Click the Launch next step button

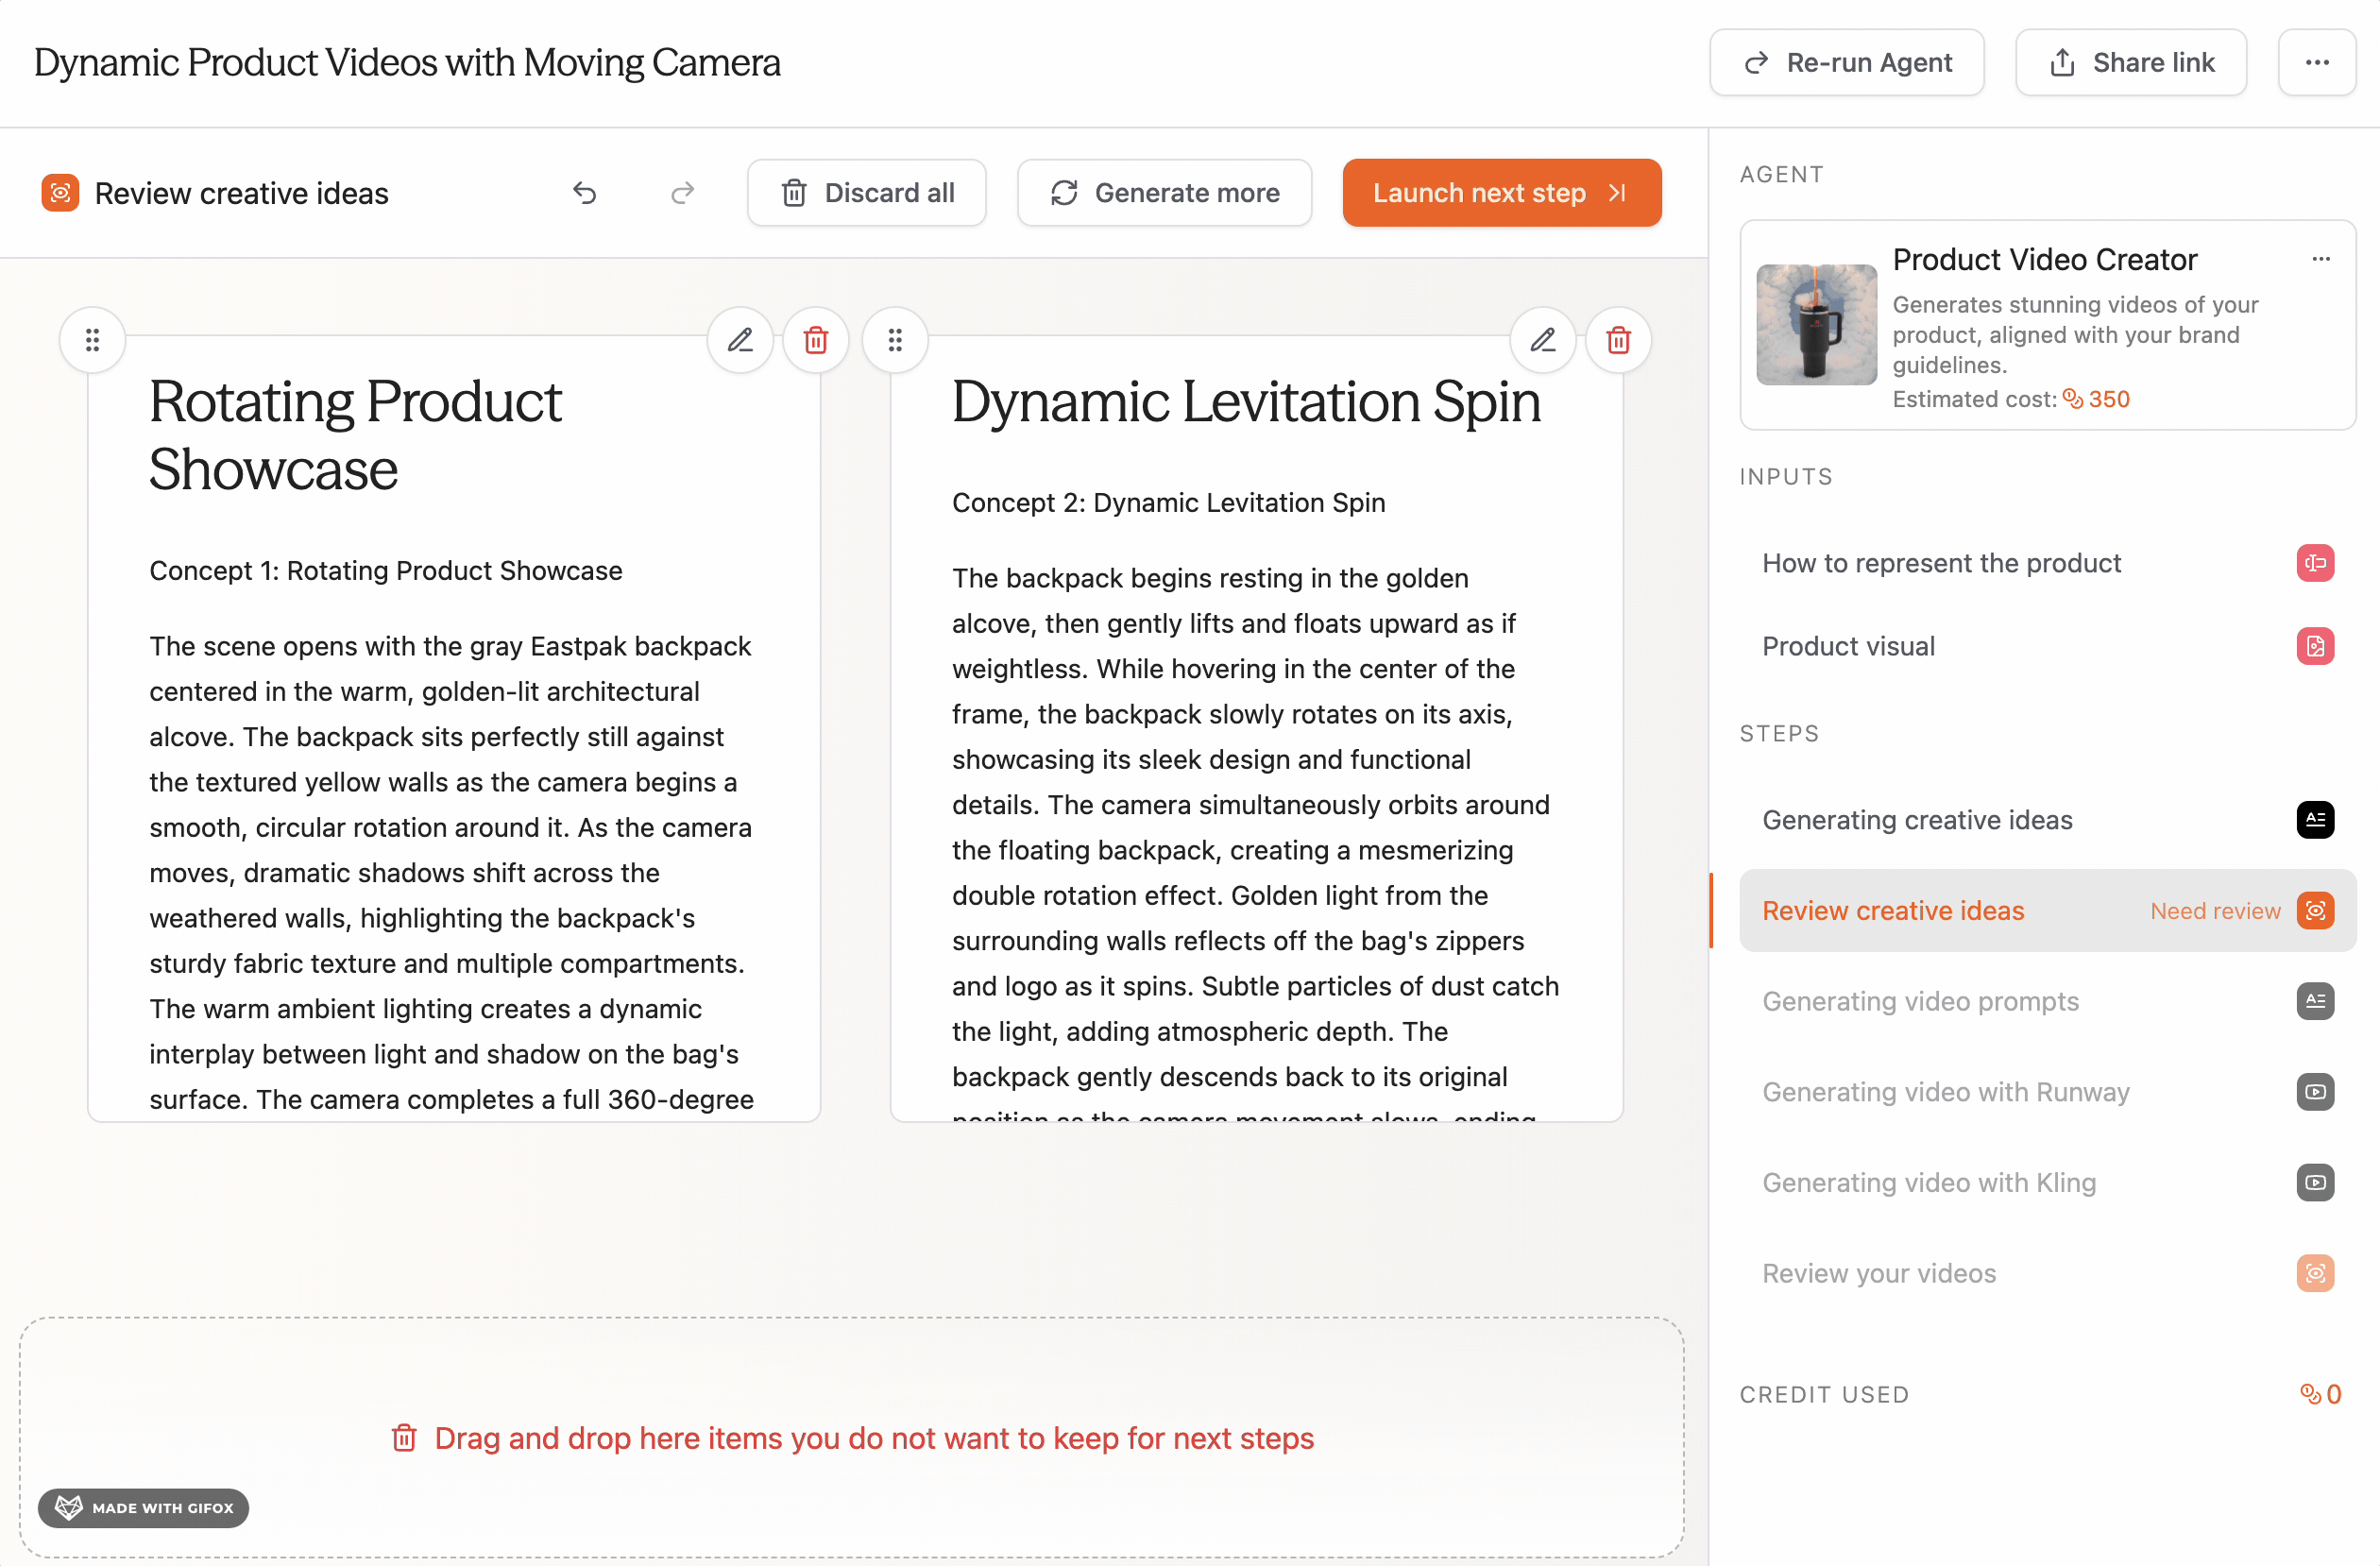click(x=1501, y=193)
